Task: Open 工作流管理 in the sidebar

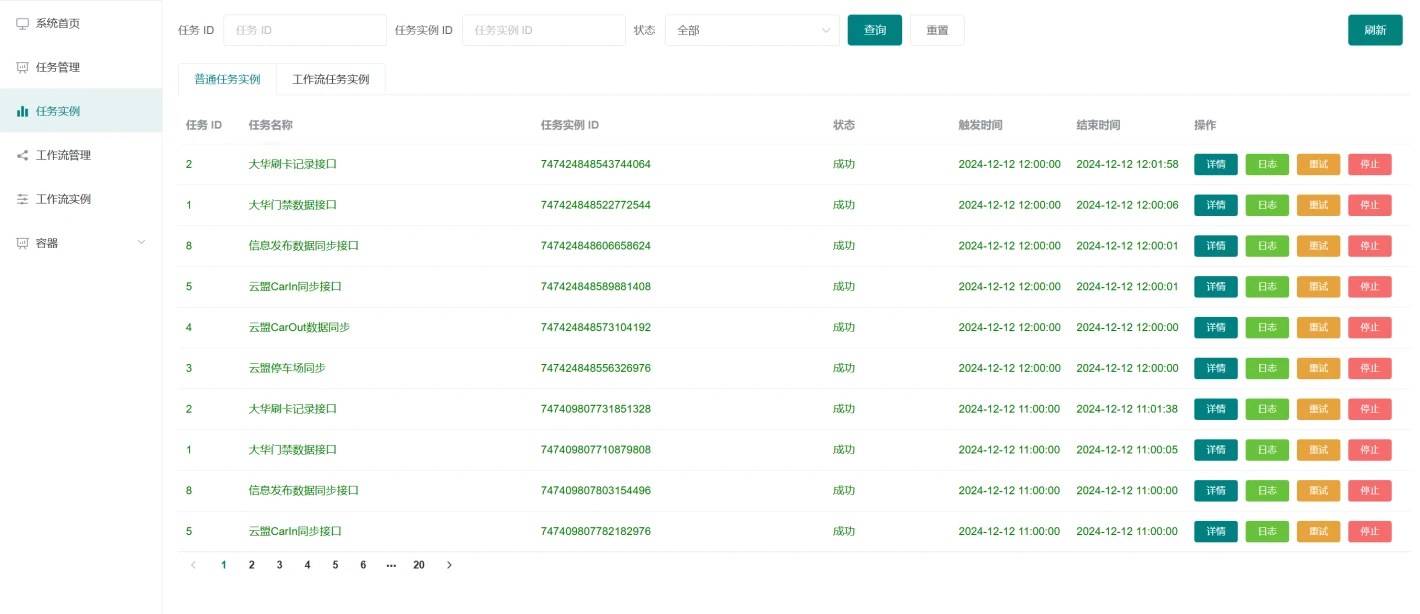Action: click(81, 155)
